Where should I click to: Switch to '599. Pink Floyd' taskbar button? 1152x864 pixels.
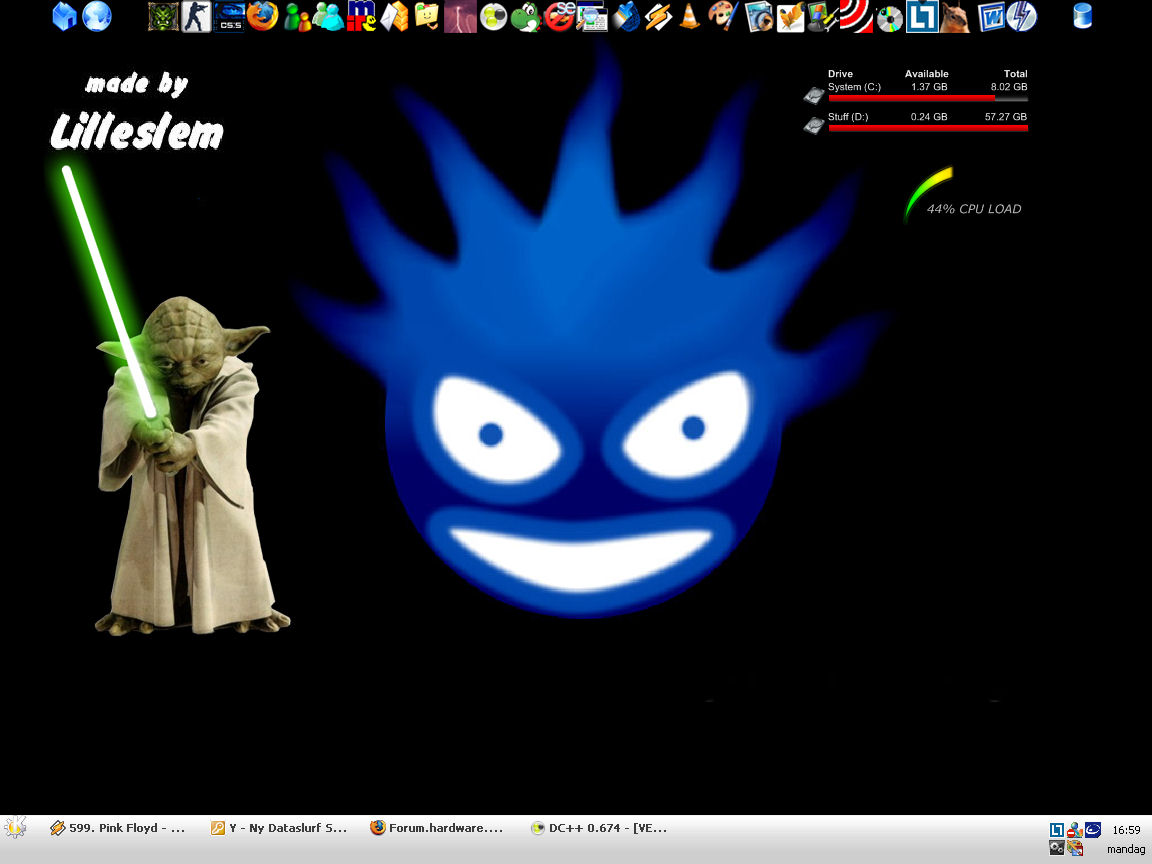coord(118,828)
